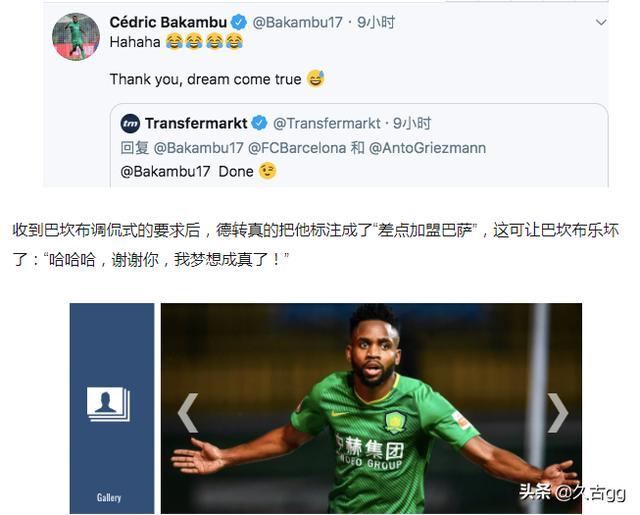The width and height of the screenshot is (640, 515).
Task: Click Bakambu's blue verified badge
Action: tap(239, 22)
